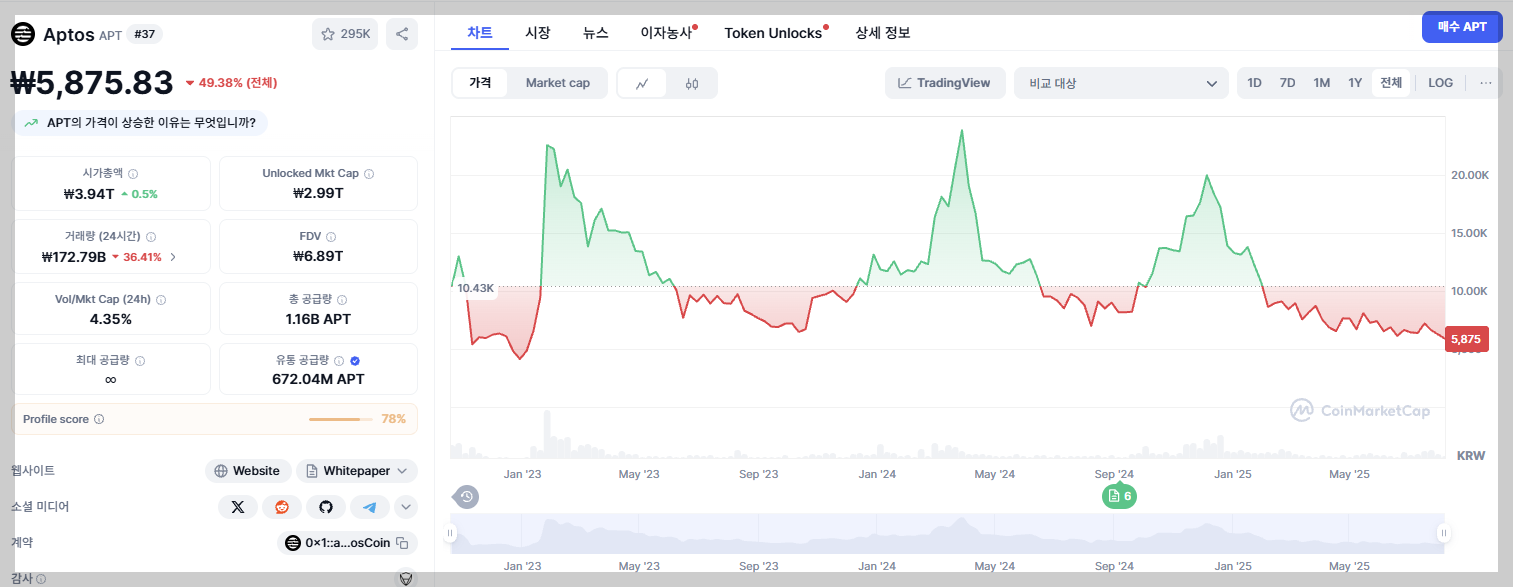Click info icon next to 시가총액
This screenshot has width=1513, height=587.
point(133,174)
